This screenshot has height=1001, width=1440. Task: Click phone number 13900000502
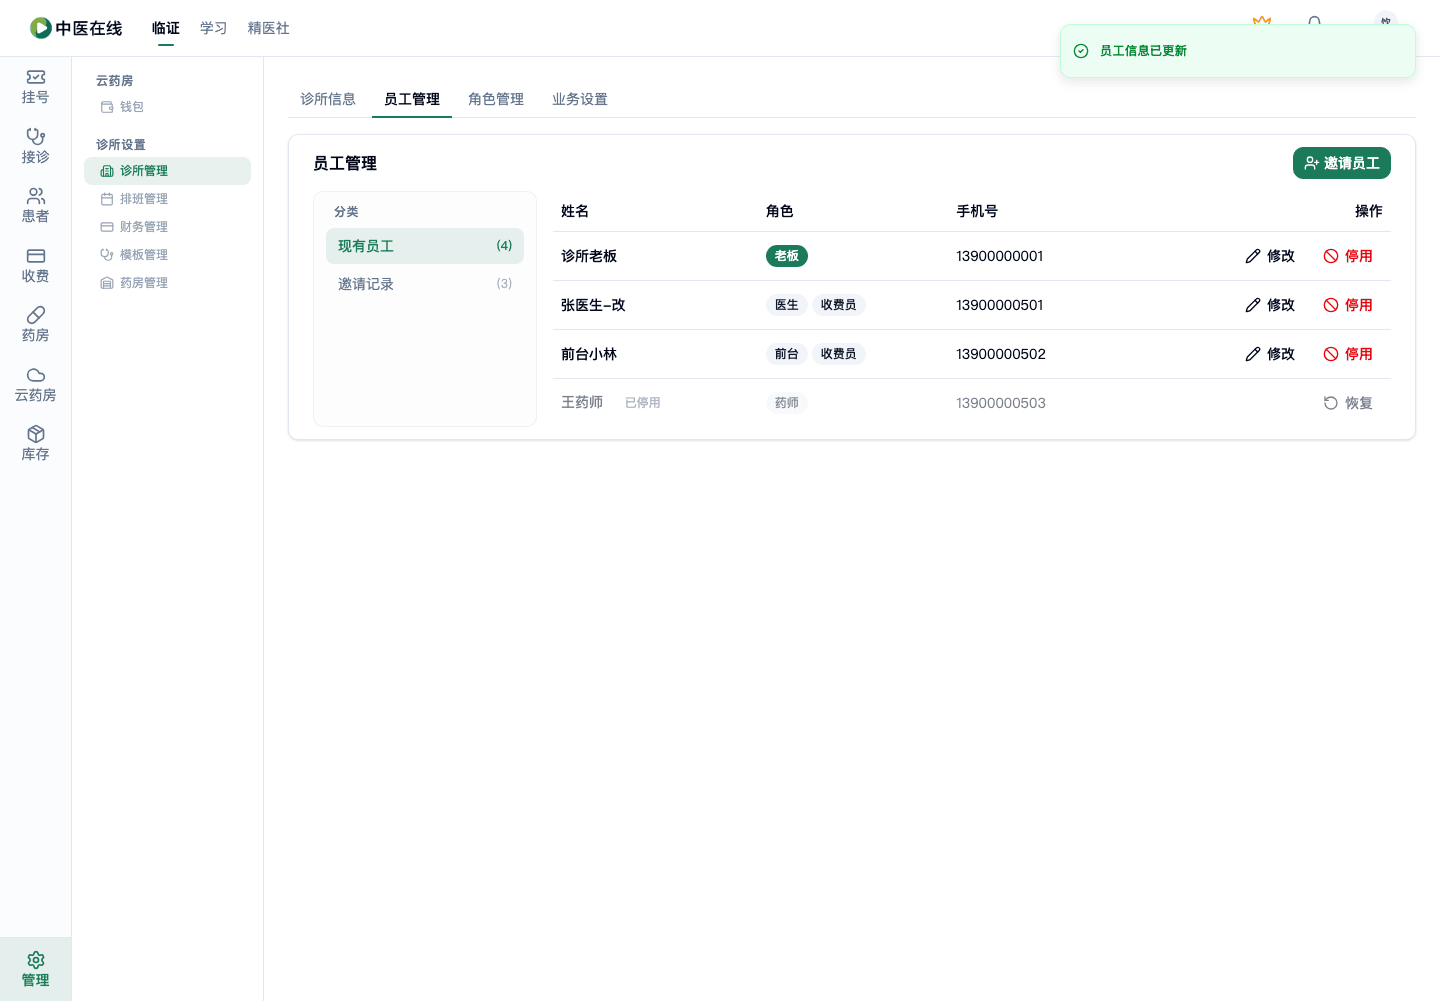click(1001, 354)
